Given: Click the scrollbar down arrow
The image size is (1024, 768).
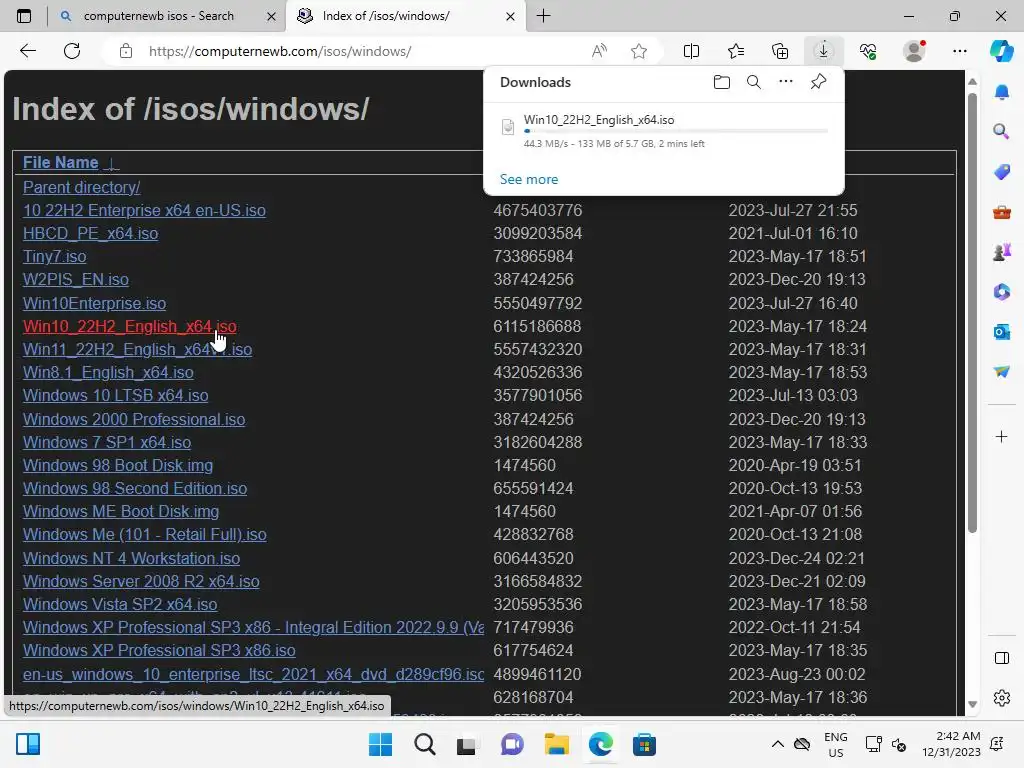Looking at the screenshot, I should (972, 704).
